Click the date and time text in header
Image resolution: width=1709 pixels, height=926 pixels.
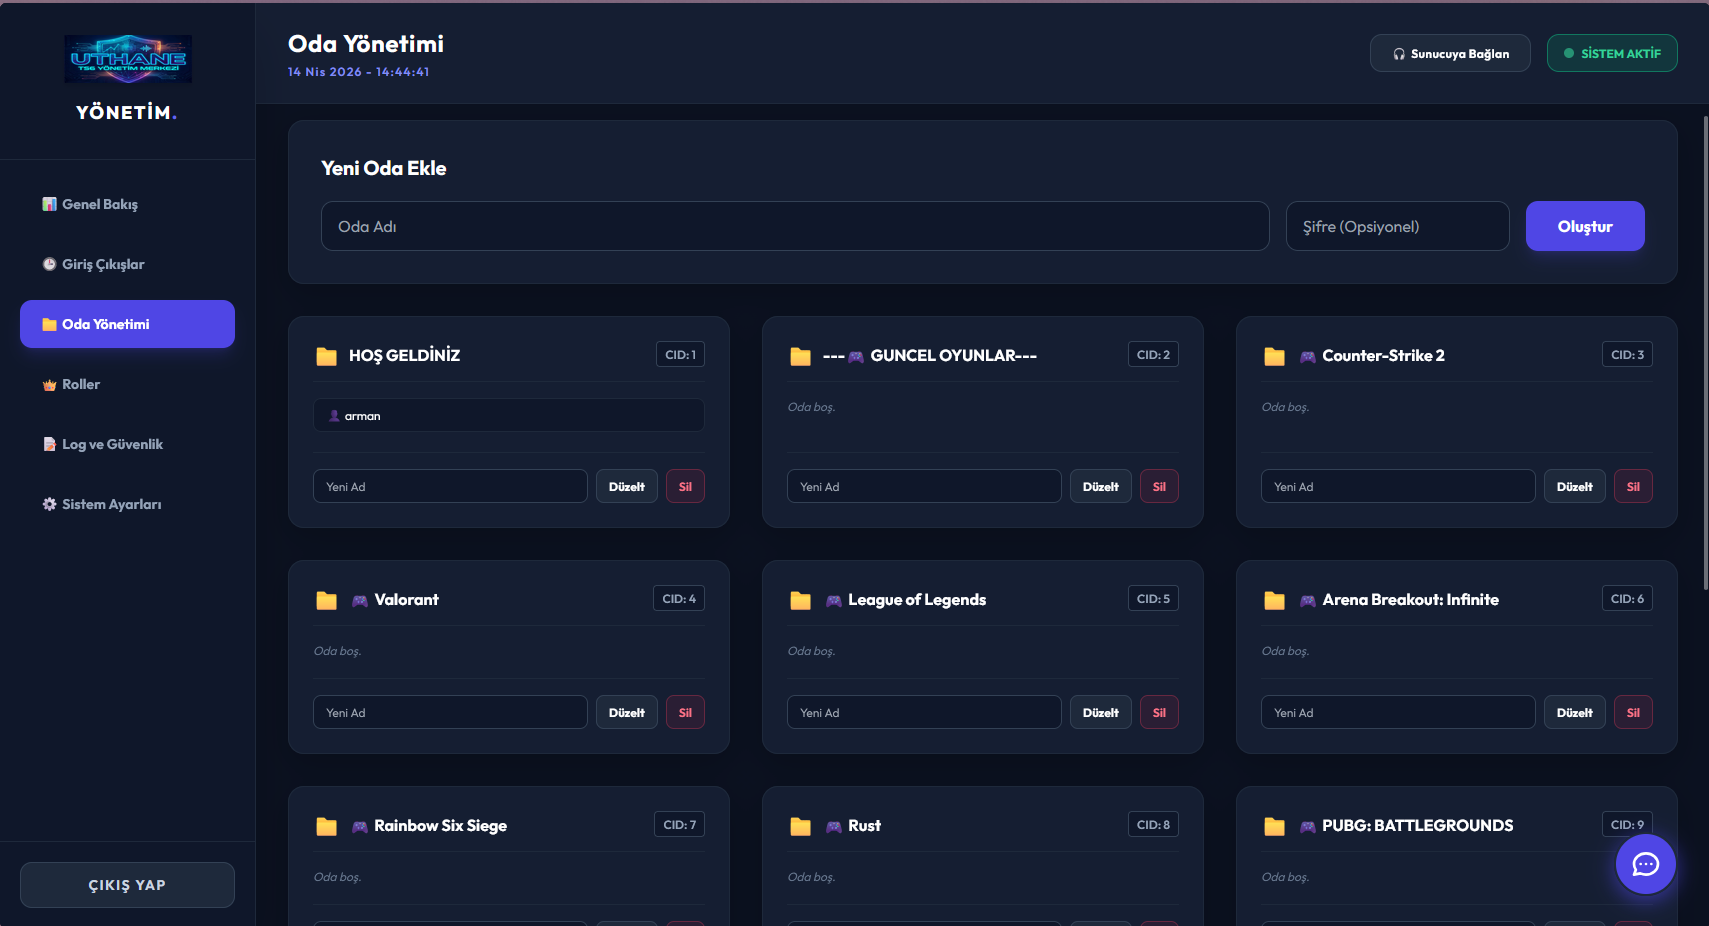358,72
